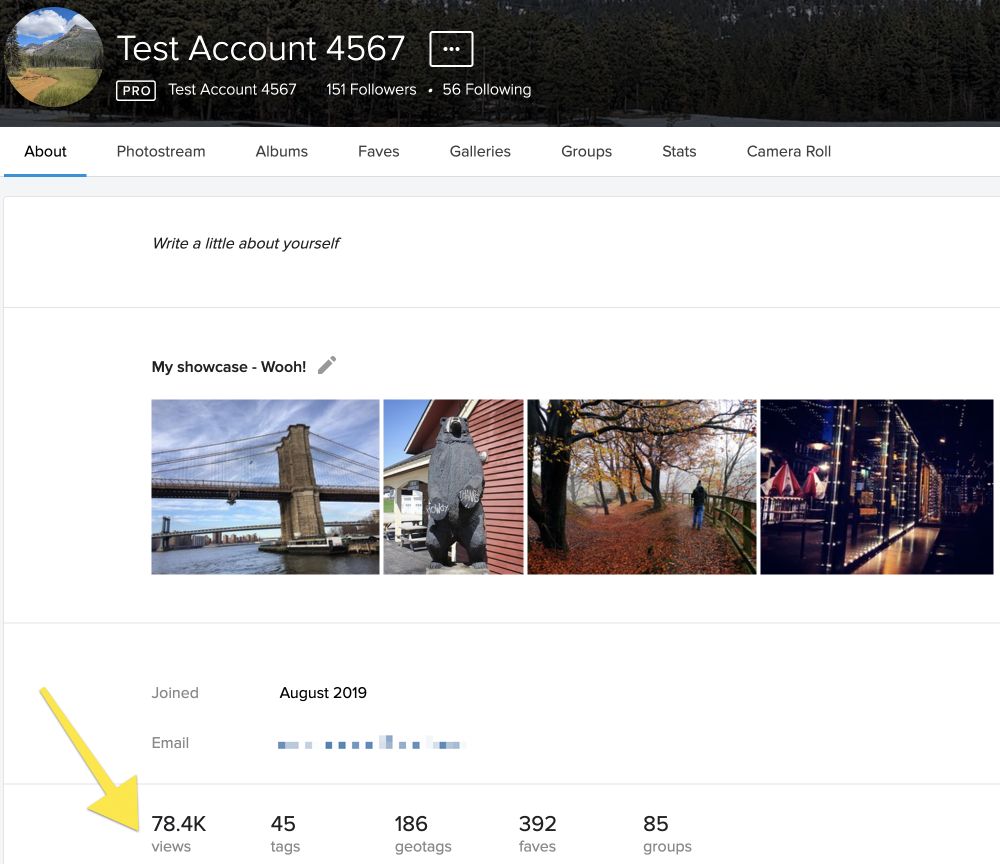
Task: Click the PRO badge
Action: point(136,90)
